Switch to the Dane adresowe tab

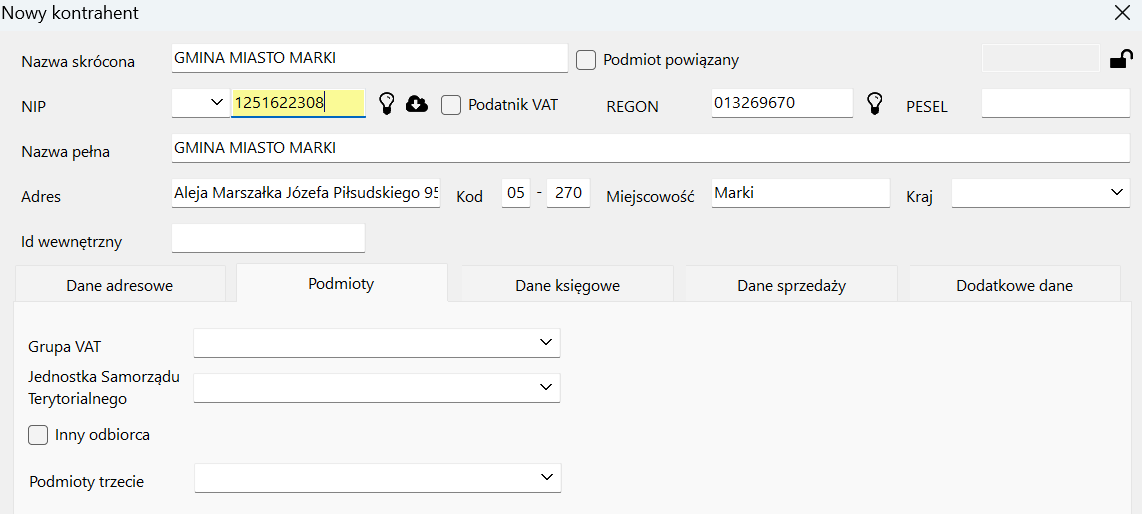[120, 285]
